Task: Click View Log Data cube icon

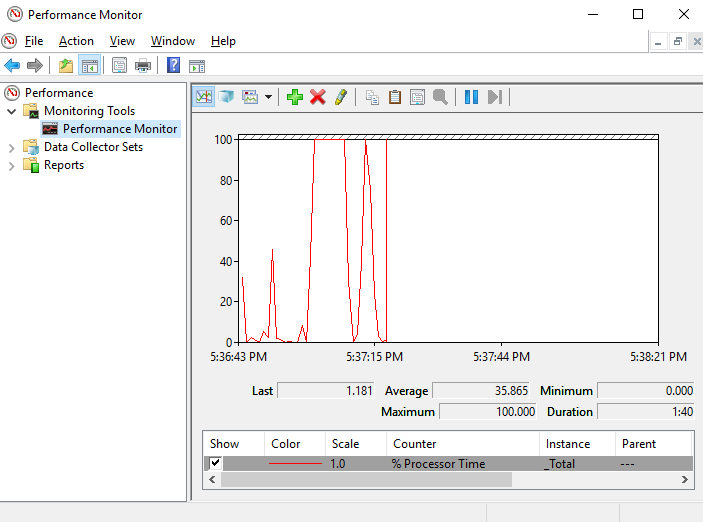Action: 227,97
